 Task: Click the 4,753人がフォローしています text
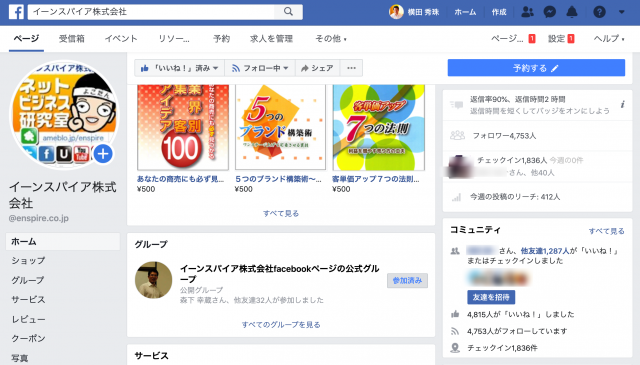tap(517, 331)
